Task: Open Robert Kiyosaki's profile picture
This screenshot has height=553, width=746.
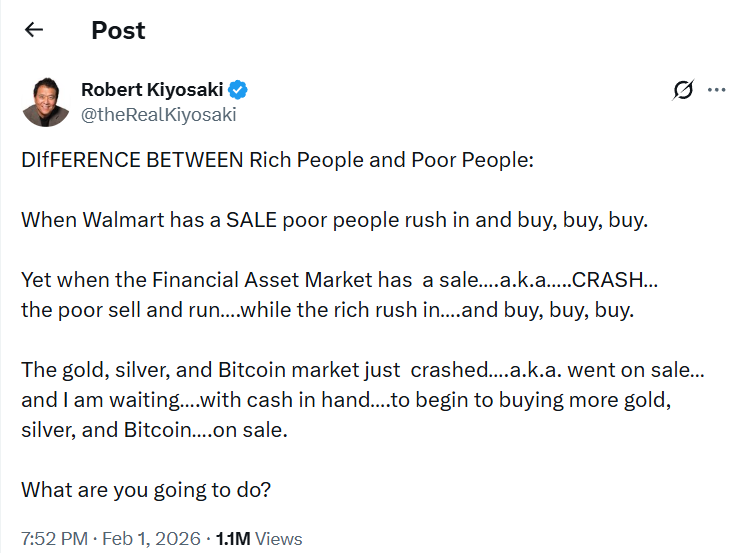Action: 44,101
